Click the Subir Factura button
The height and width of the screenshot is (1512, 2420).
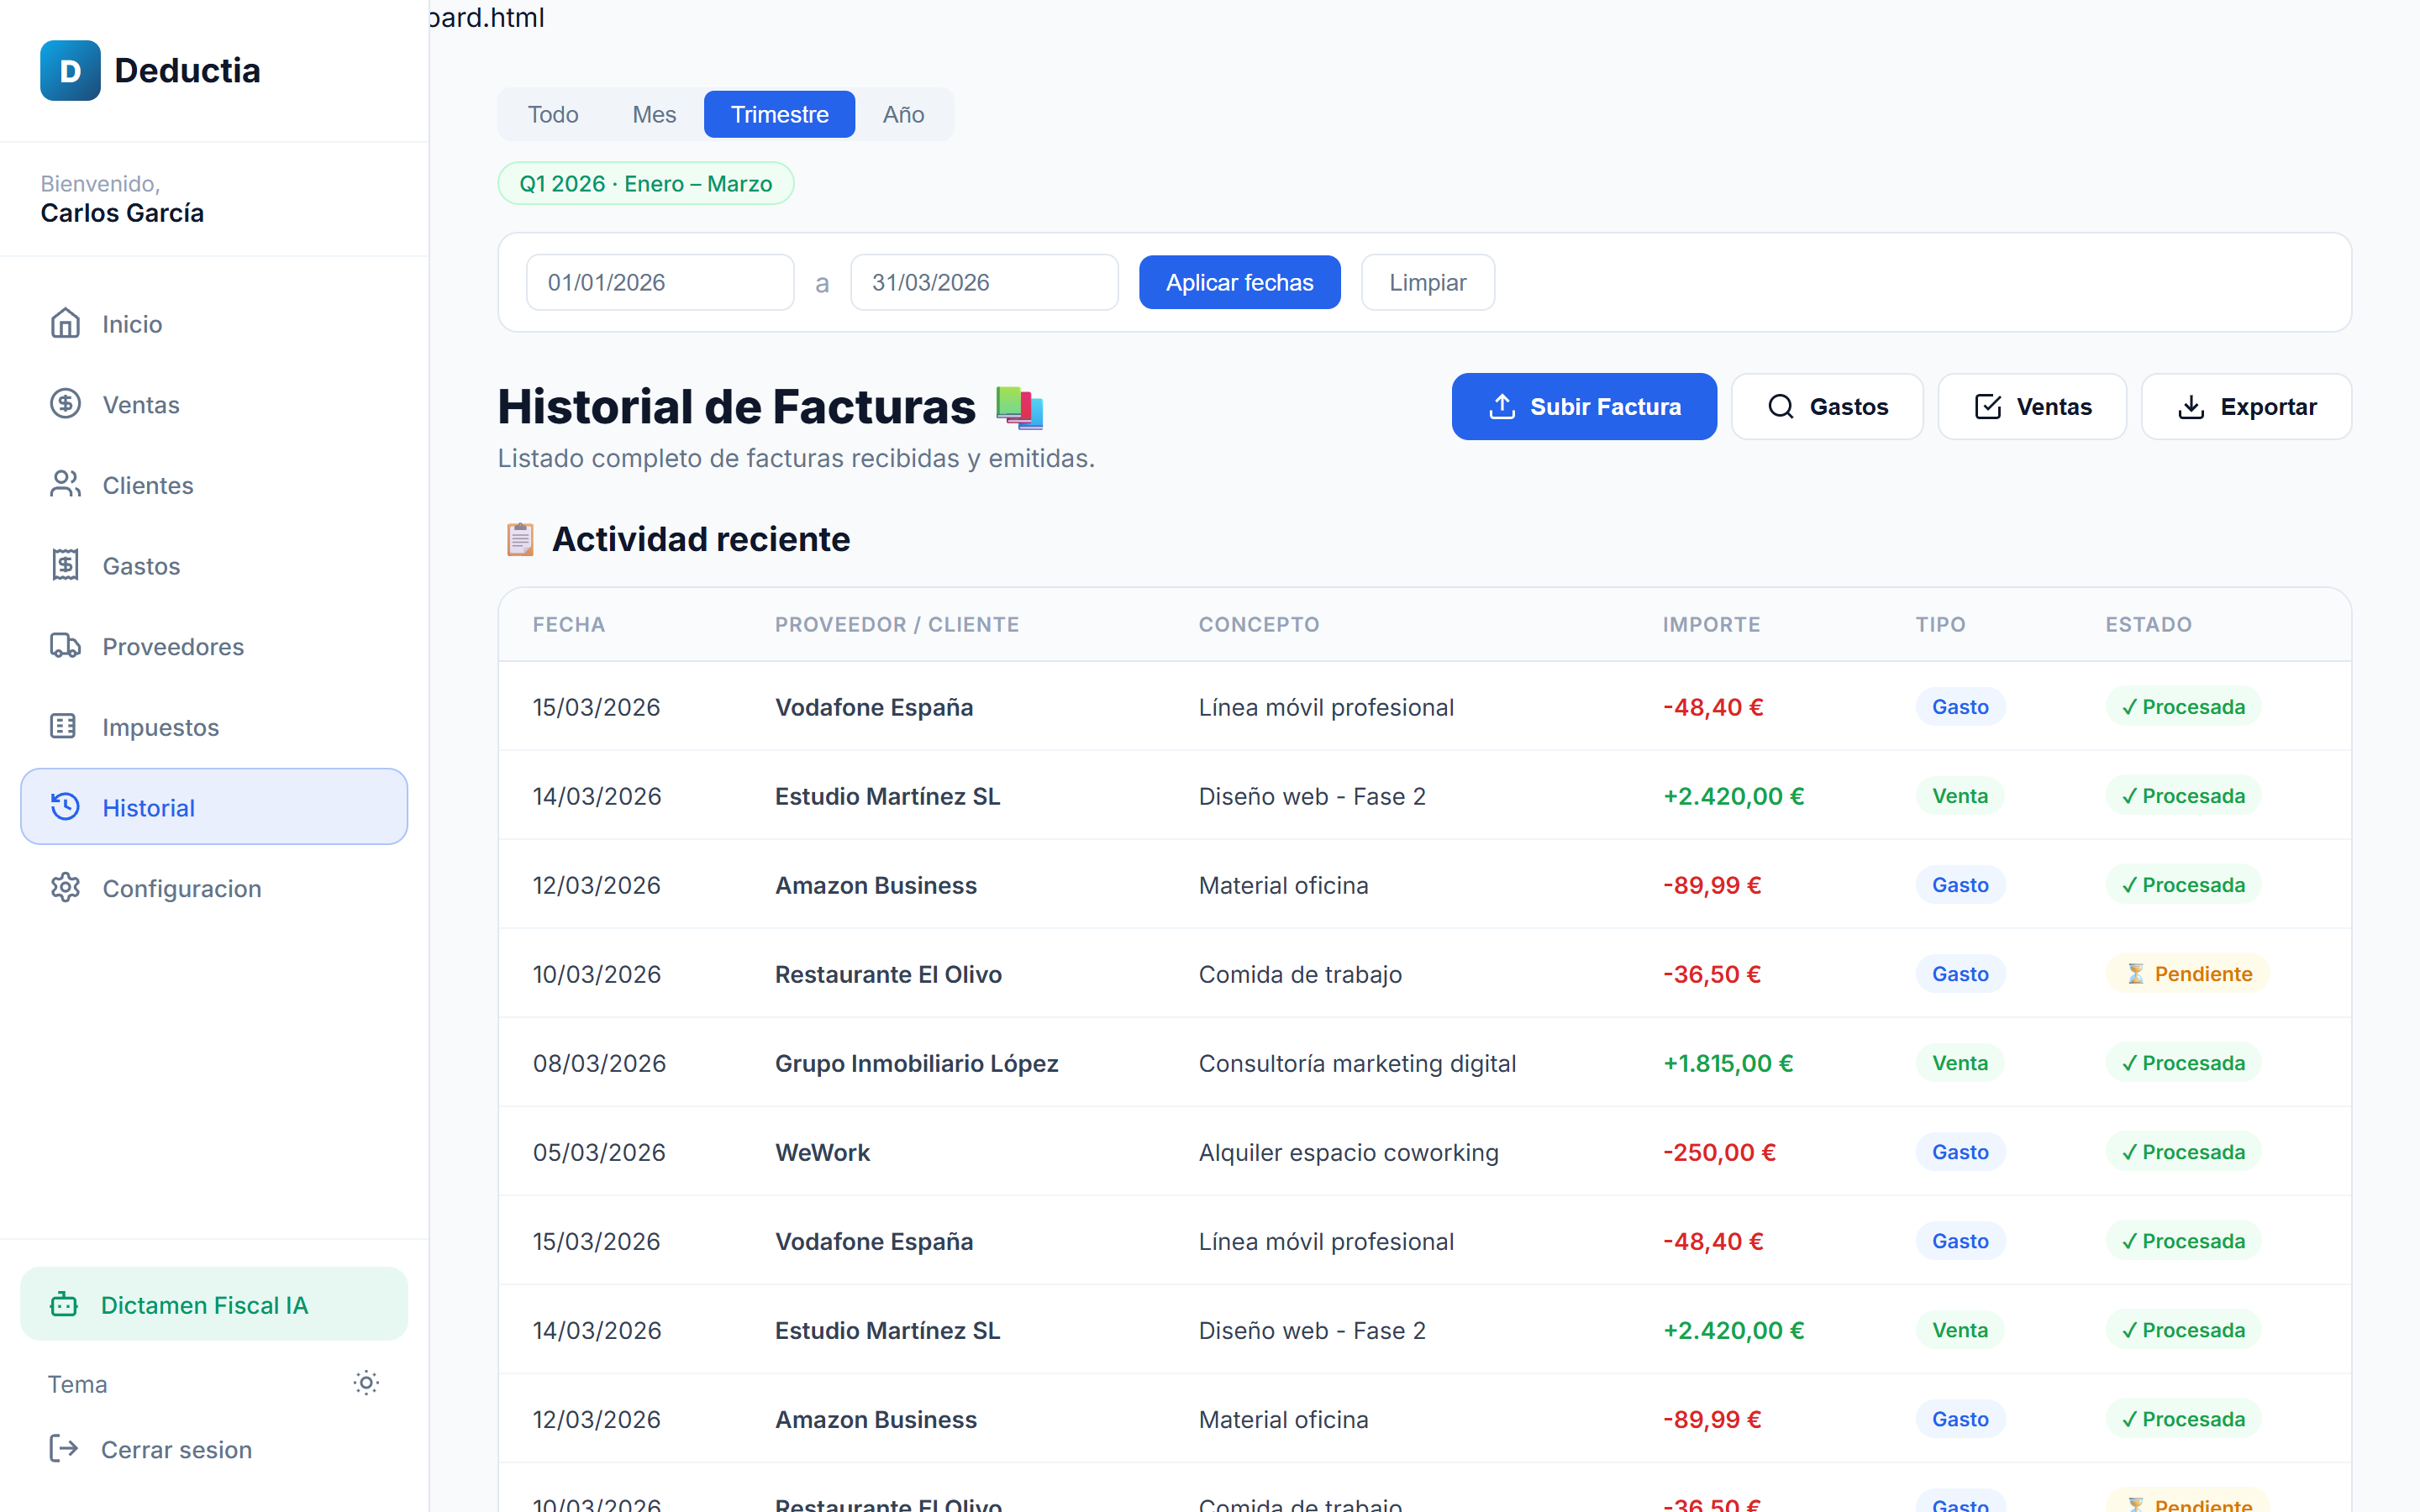pyautogui.click(x=1584, y=406)
